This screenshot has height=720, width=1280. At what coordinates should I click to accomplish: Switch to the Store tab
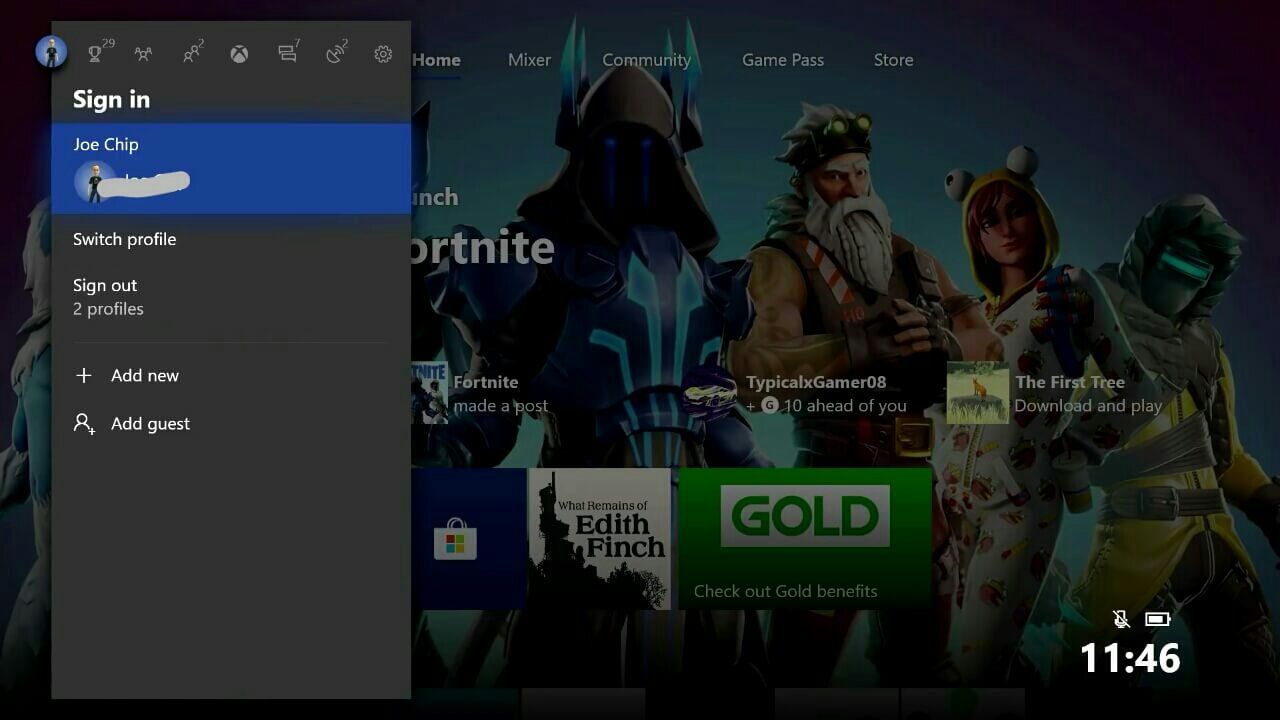(893, 60)
